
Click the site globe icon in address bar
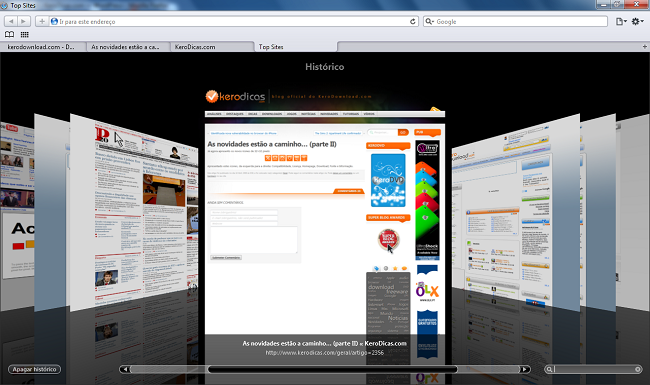click(x=54, y=21)
